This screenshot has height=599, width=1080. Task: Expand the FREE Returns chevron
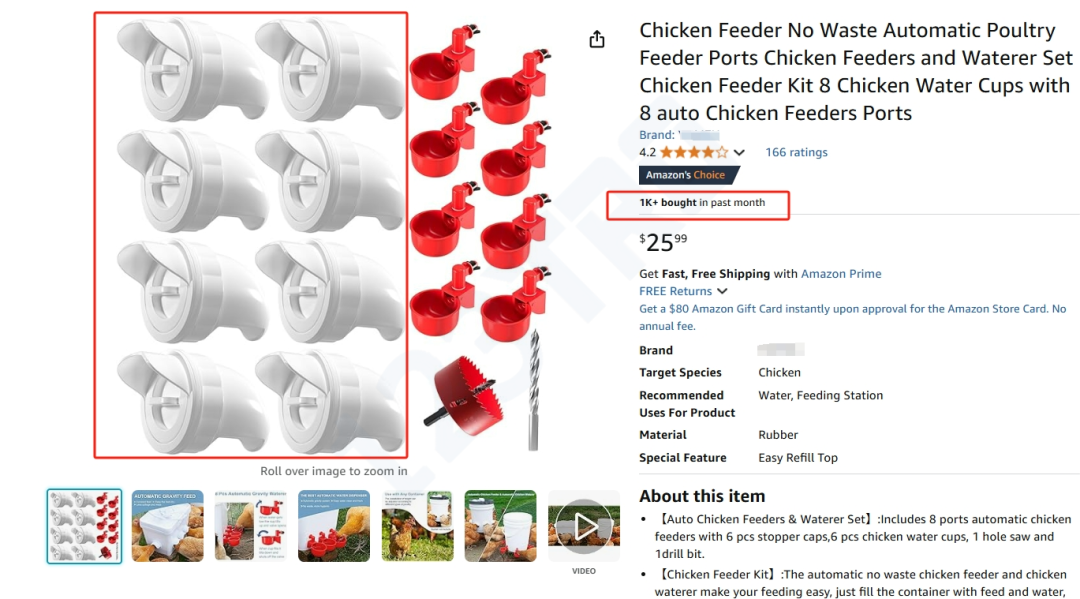click(x=722, y=291)
